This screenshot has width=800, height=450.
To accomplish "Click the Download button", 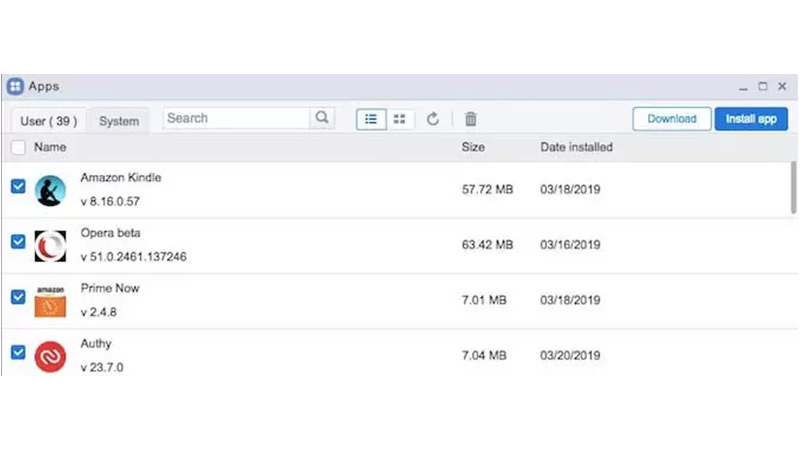I will coord(671,119).
